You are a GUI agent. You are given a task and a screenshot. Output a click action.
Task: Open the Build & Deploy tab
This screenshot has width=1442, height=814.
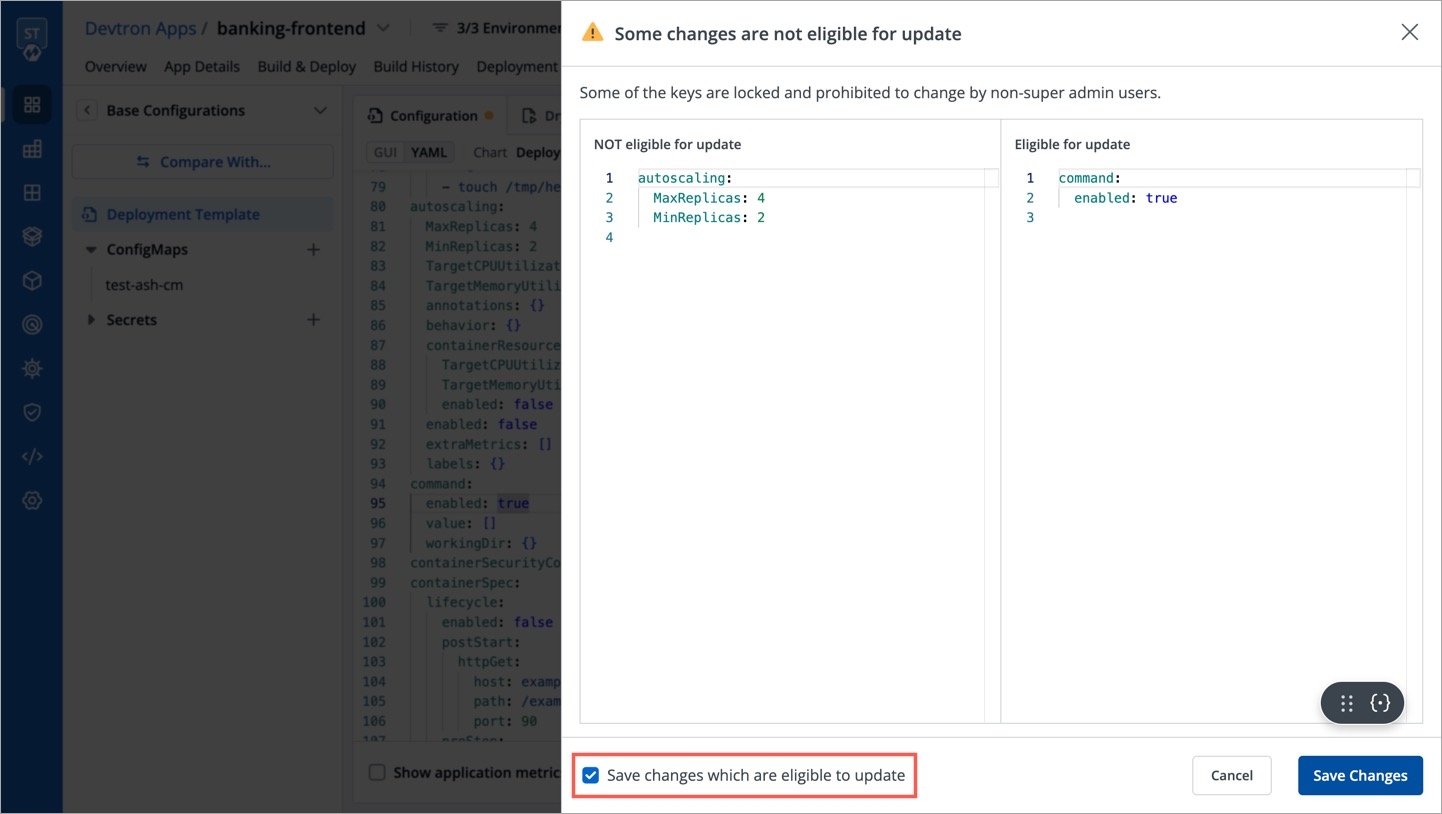click(306, 67)
